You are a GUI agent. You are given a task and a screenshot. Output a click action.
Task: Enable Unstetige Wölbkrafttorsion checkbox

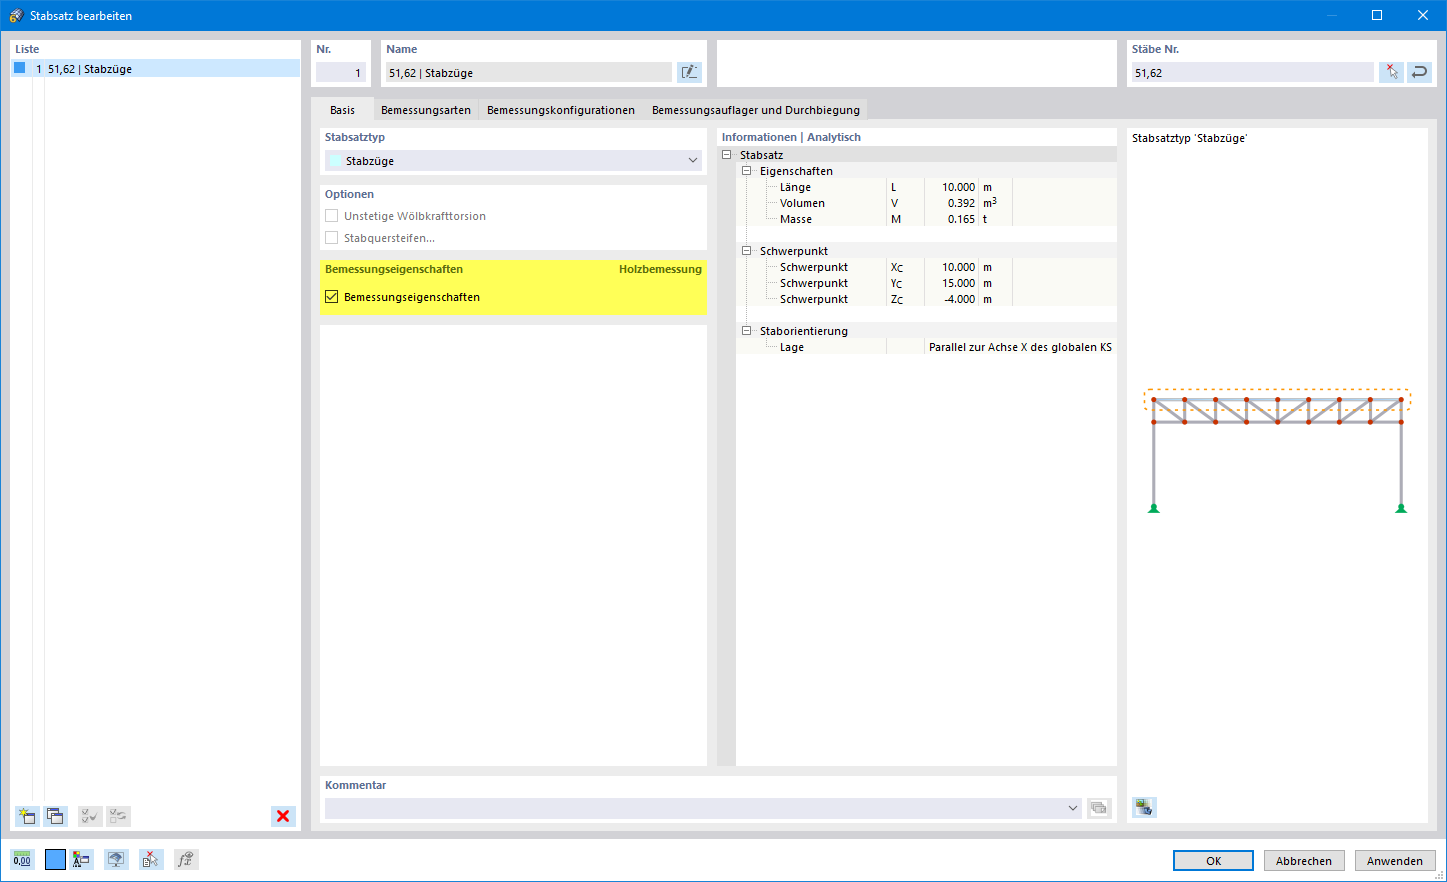click(x=332, y=216)
